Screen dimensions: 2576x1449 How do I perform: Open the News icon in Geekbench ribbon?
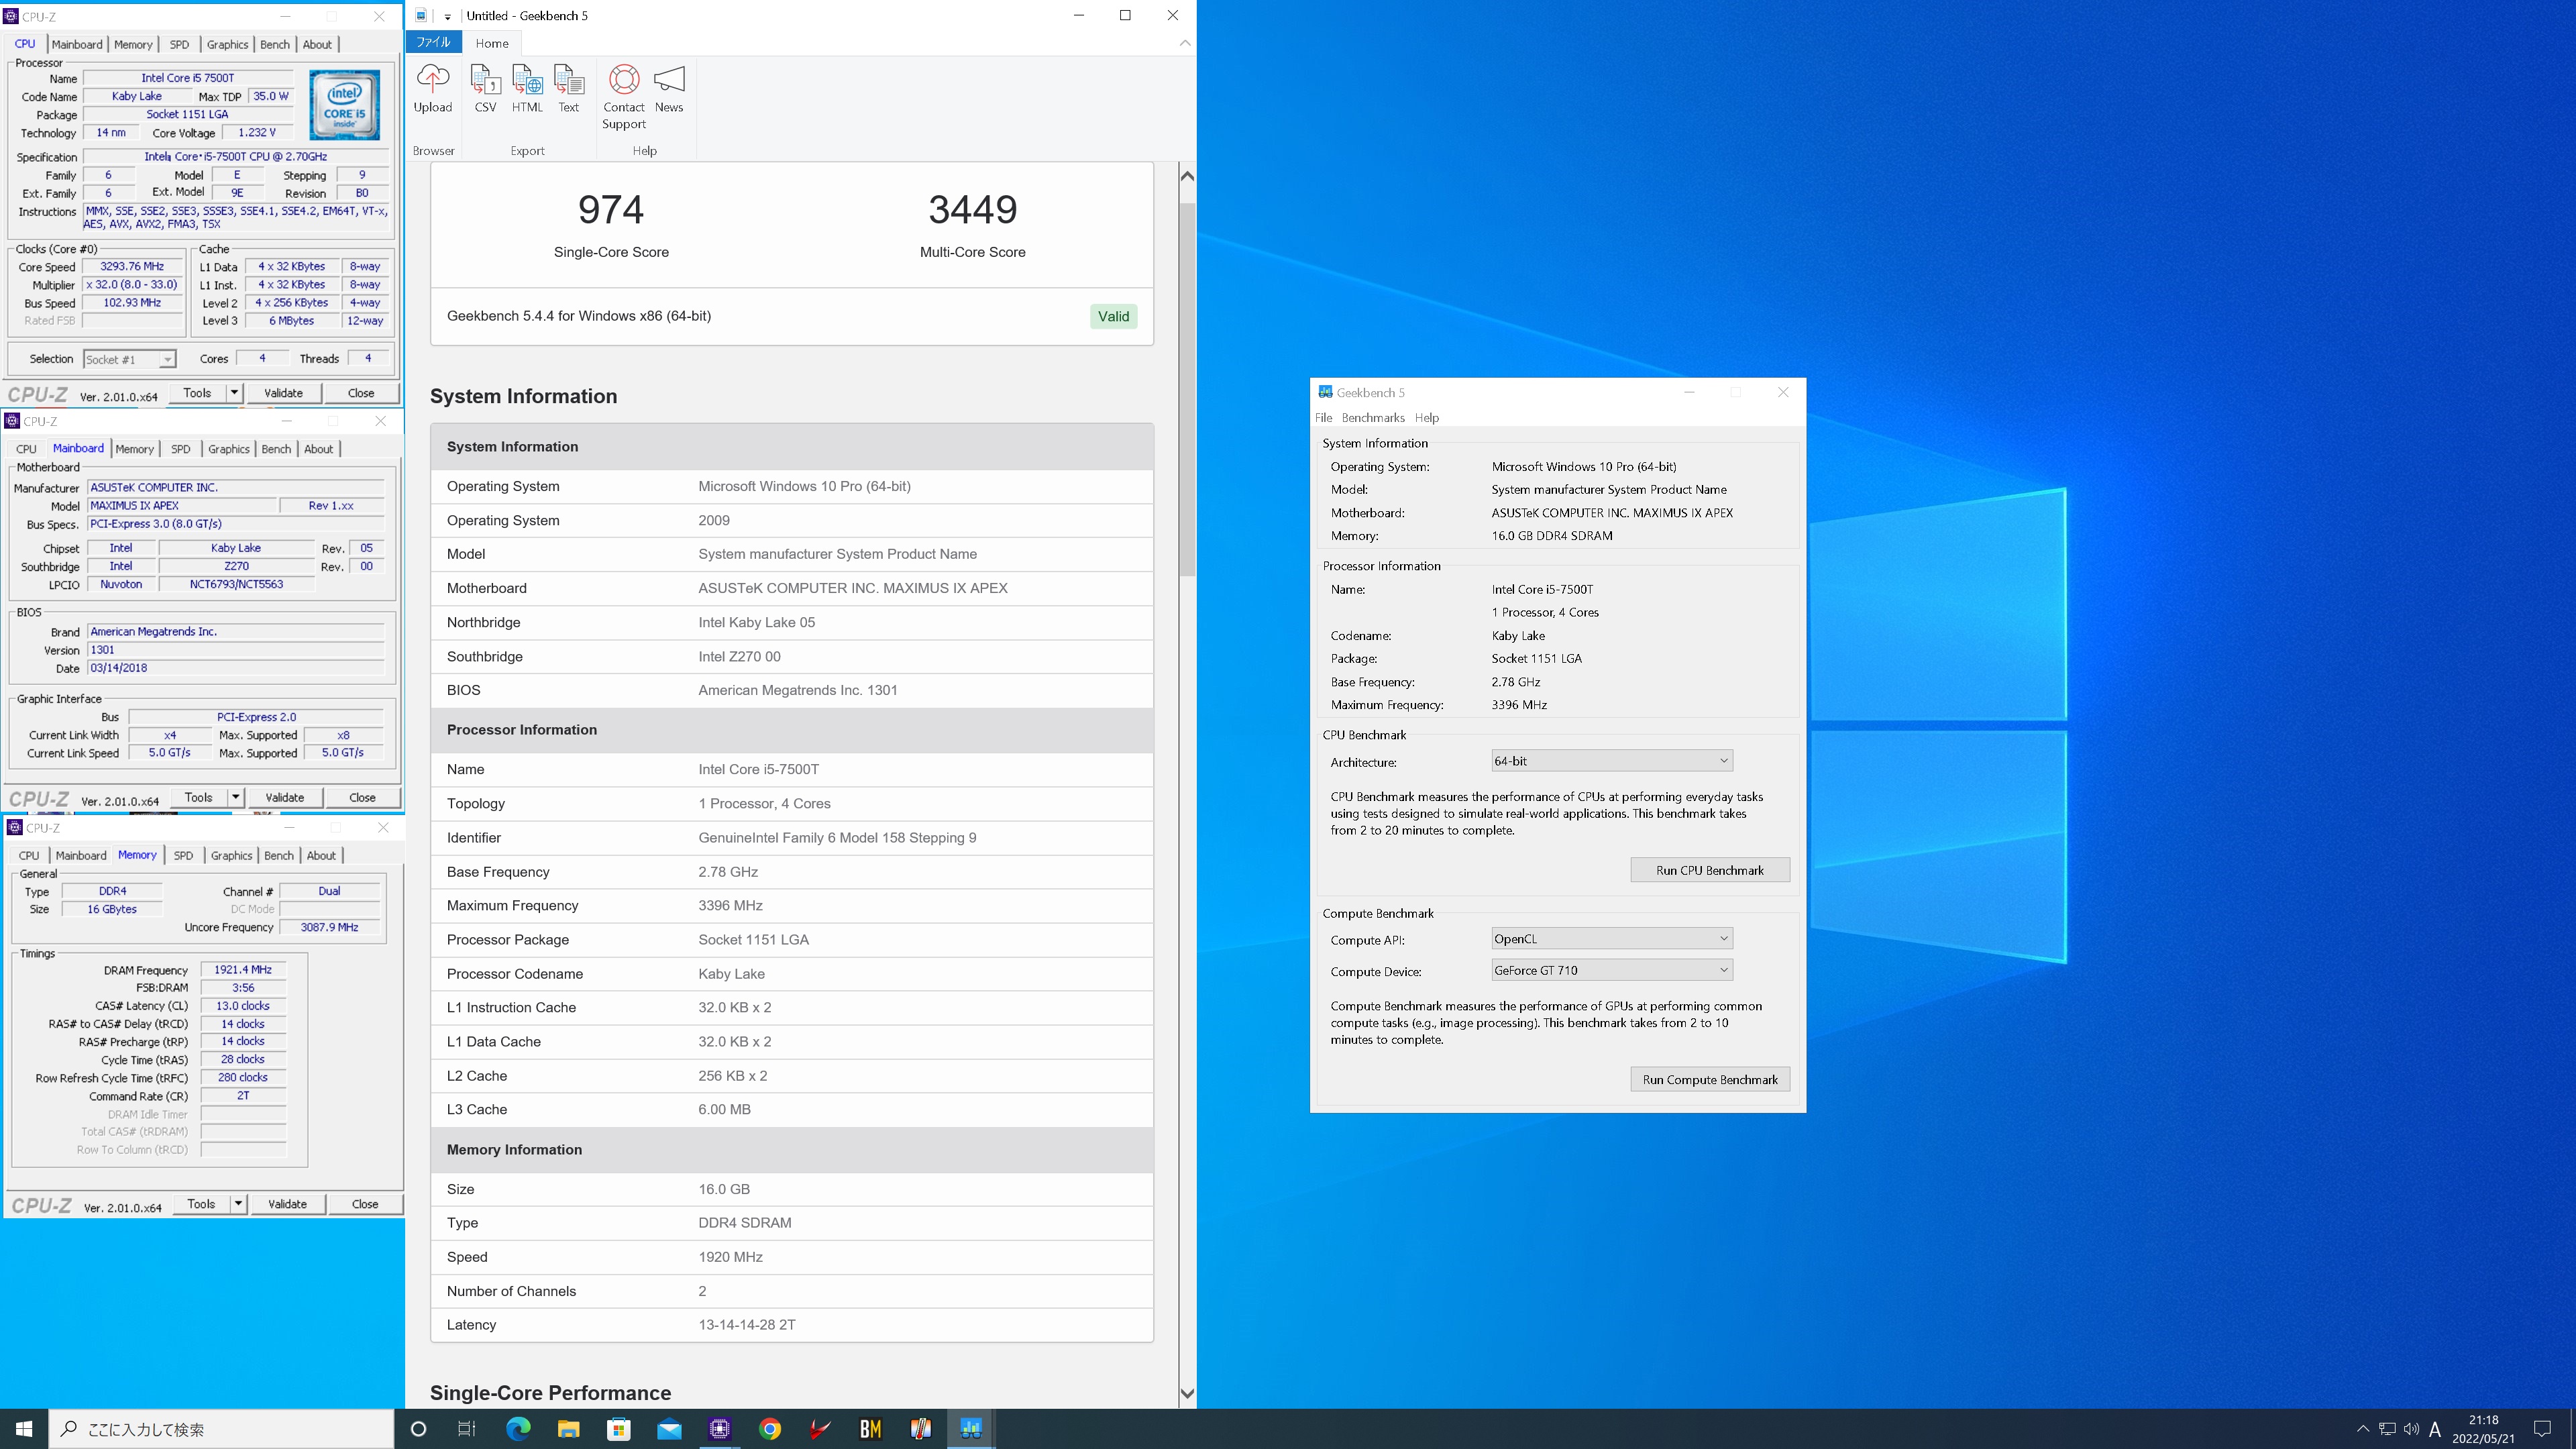[669, 88]
